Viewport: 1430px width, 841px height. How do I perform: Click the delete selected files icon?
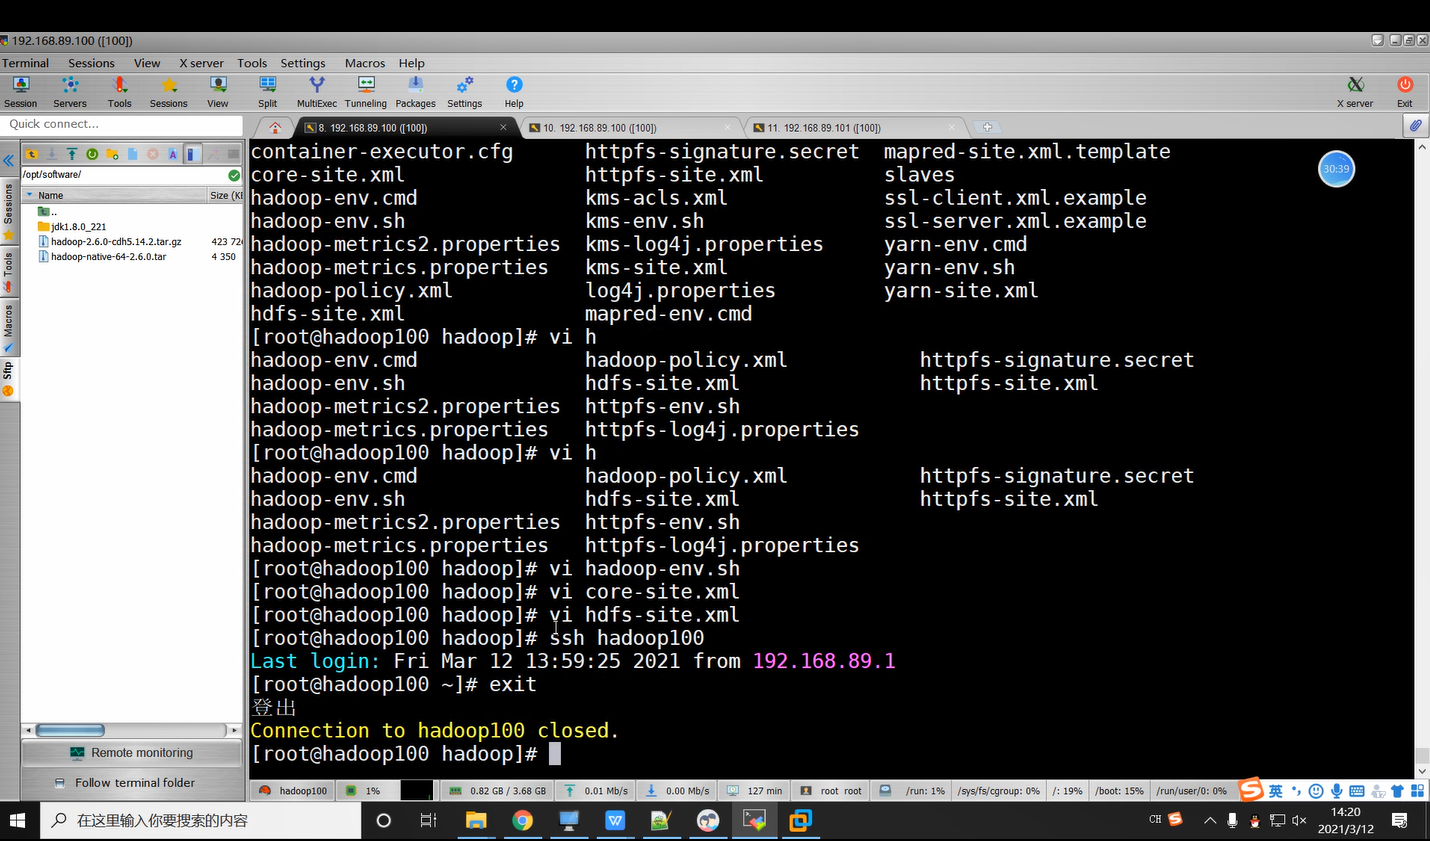pos(153,154)
